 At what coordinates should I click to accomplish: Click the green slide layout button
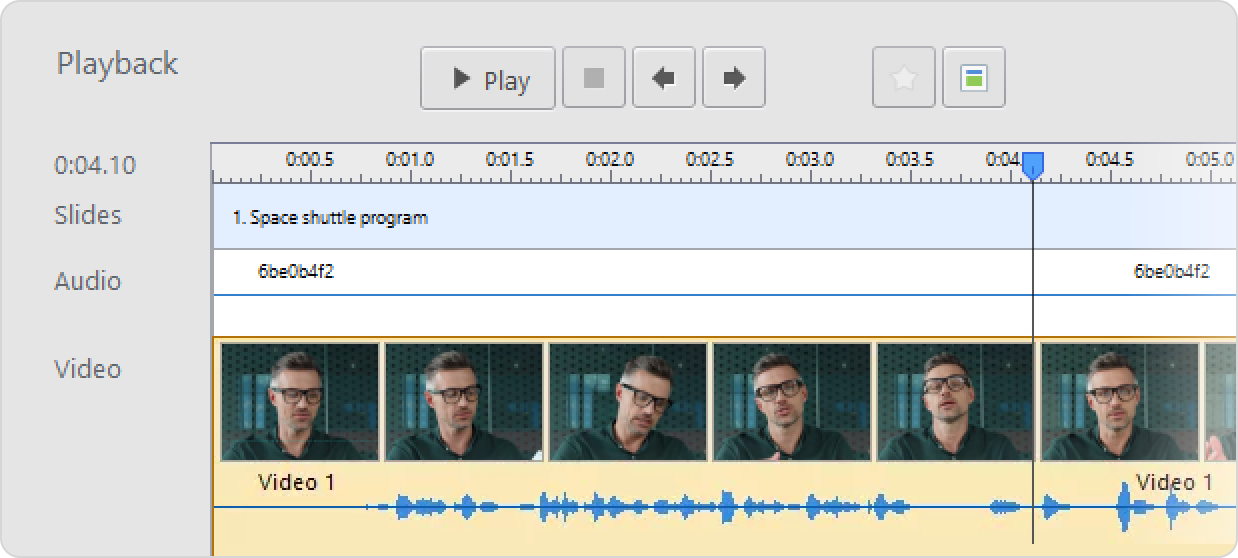click(974, 78)
